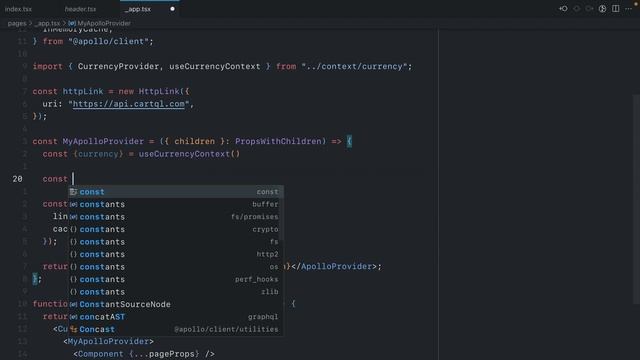Click the useCurrencyContext() call on currency line
640x360 pixels.
[189, 154]
